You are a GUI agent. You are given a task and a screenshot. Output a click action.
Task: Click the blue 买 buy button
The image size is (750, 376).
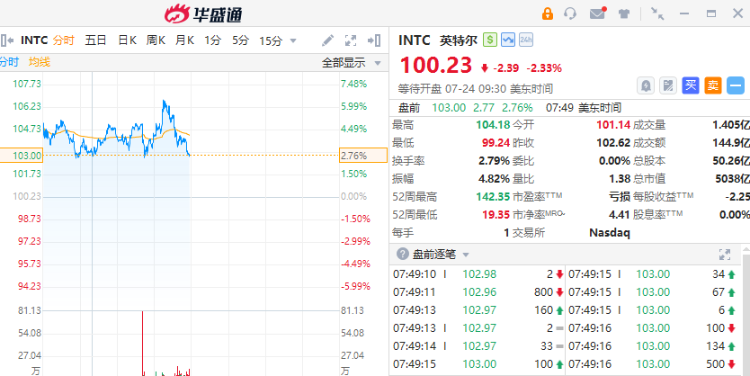coord(690,86)
